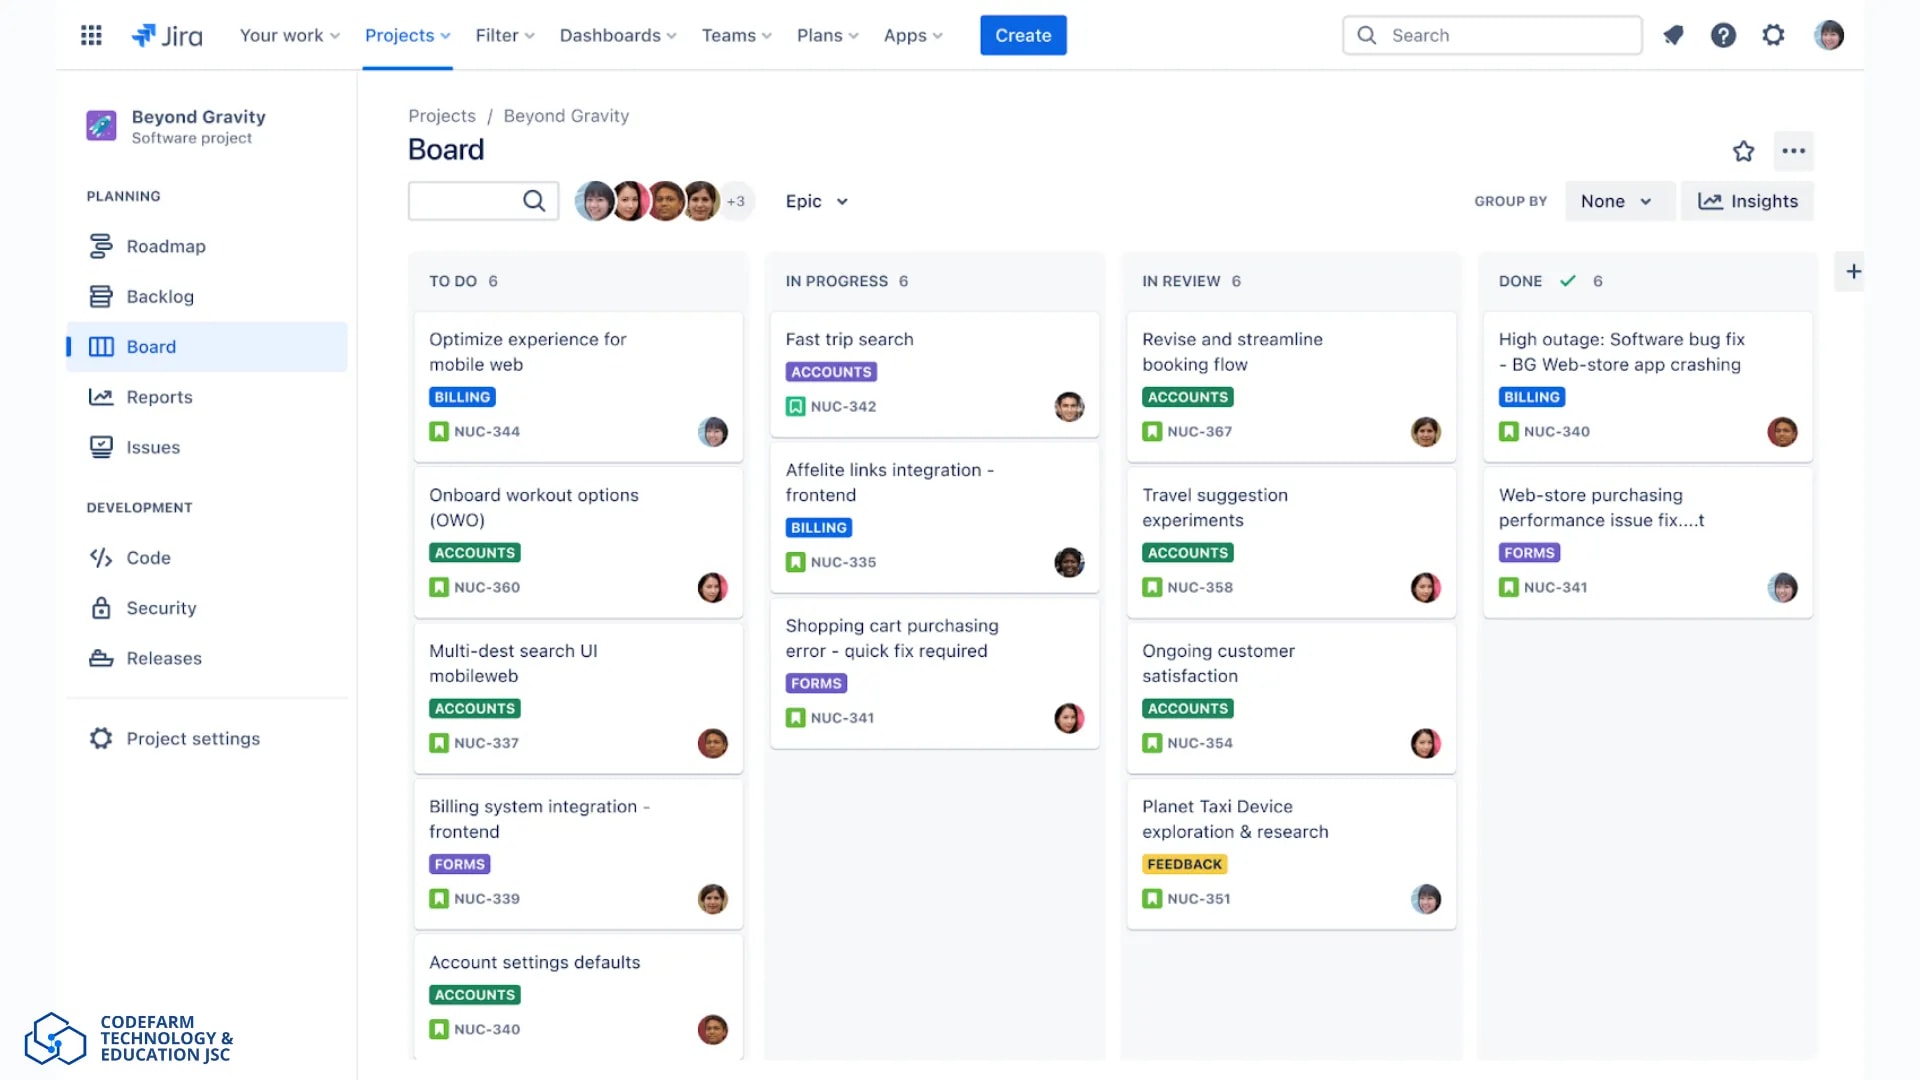The image size is (1920, 1080).
Task: Open the Jira app switcher grid icon
Action: 91,35
